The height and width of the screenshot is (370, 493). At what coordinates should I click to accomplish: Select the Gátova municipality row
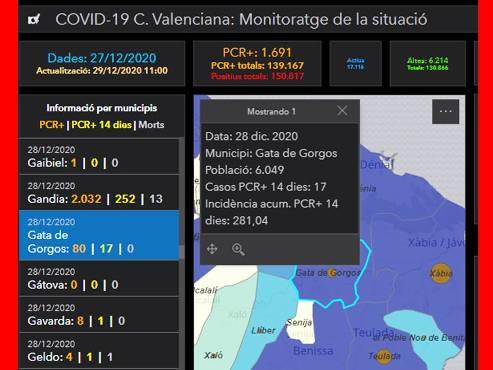[x=99, y=279]
